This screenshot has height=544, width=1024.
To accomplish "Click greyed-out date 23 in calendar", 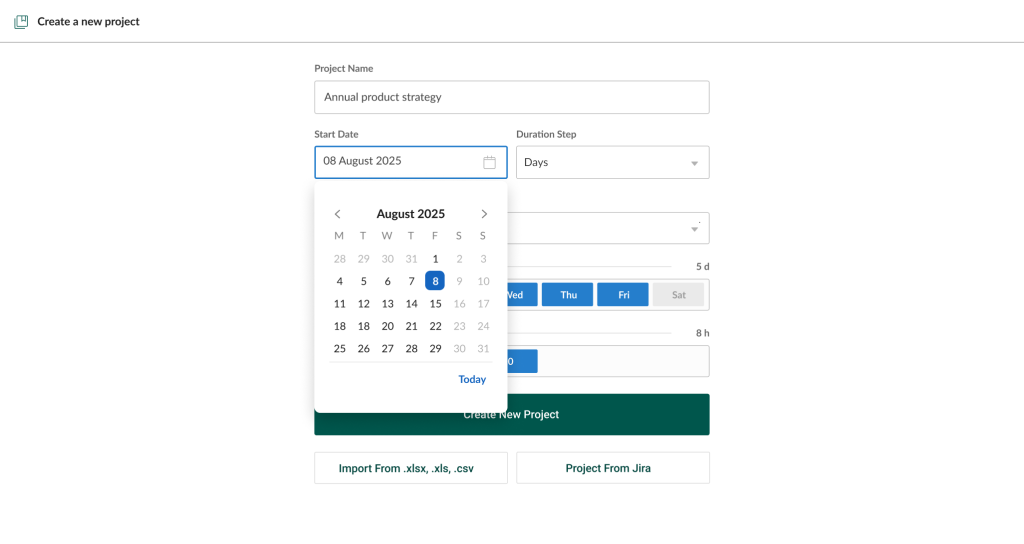I will [x=459, y=327].
